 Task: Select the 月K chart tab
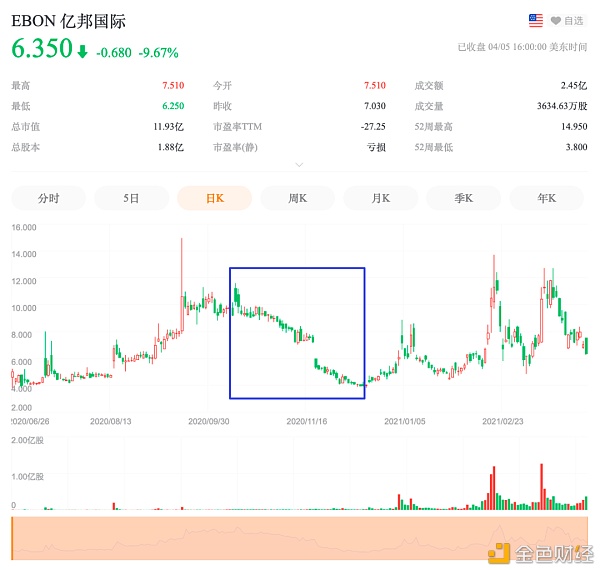381,198
